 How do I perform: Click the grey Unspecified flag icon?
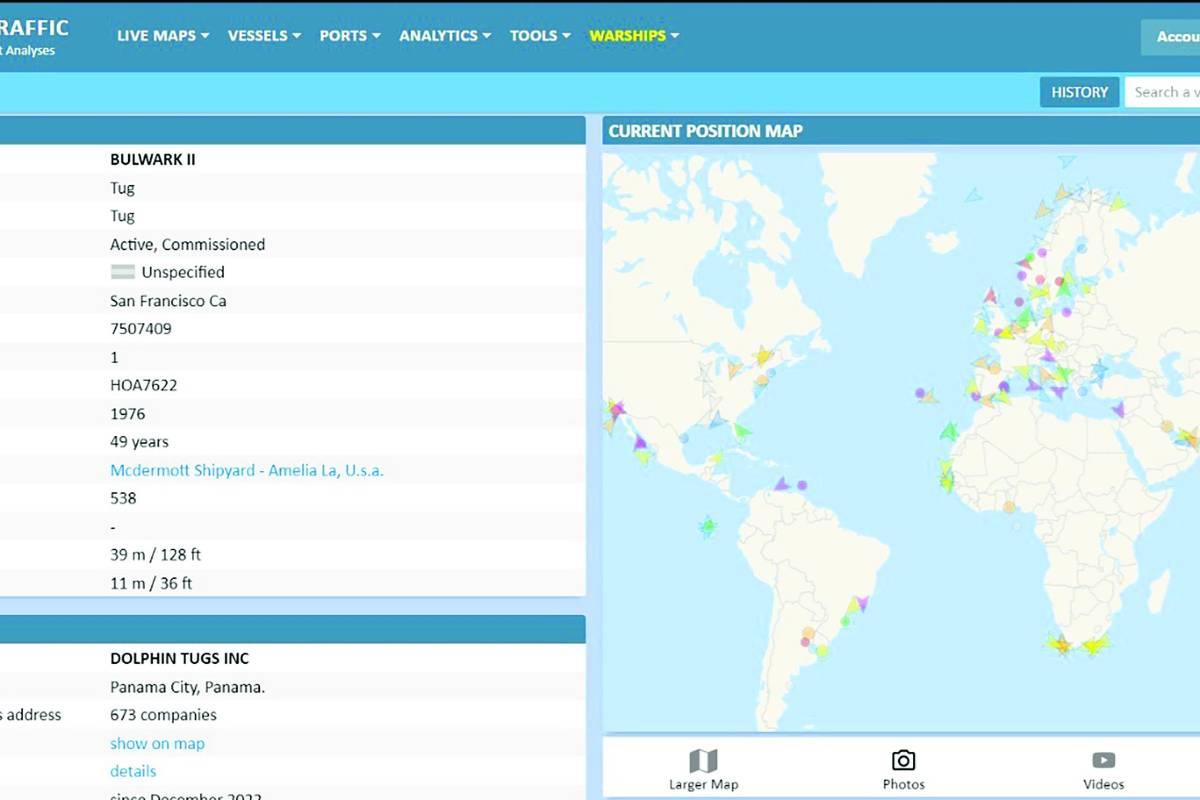click(x=122, y=272)
